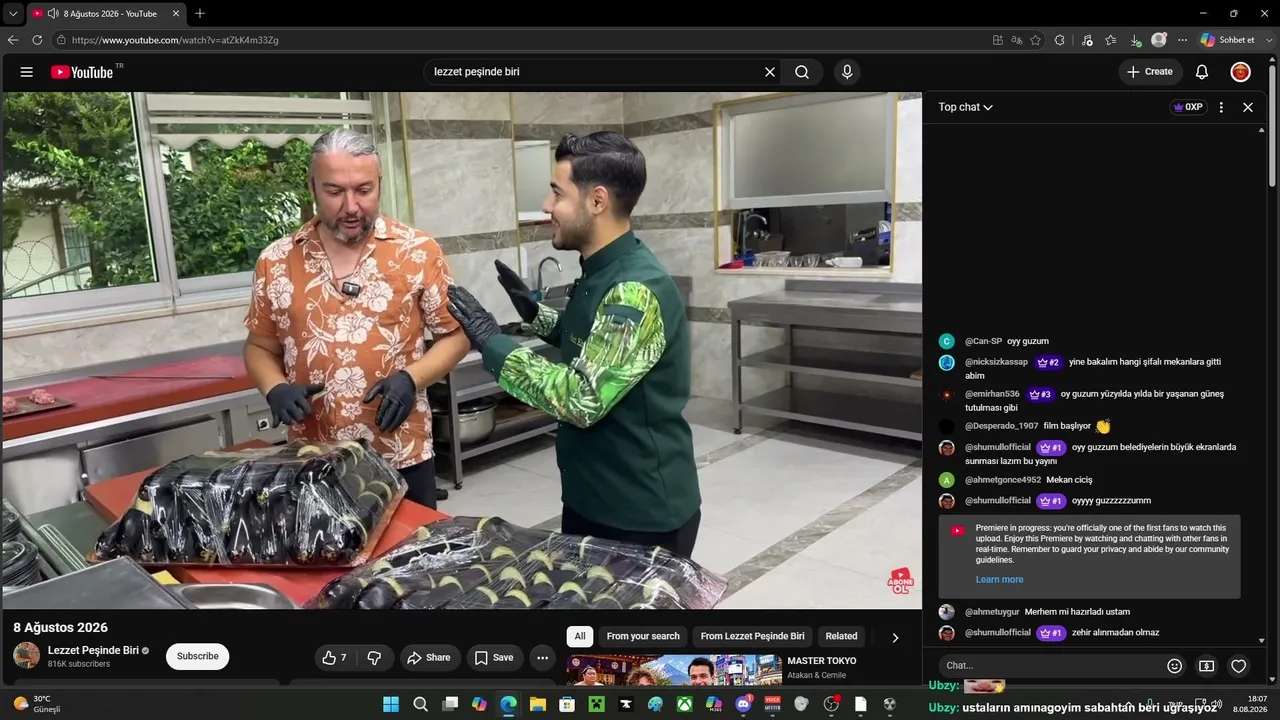This screenshot has height=720, width=1280.
Task: Open the channel avatar beside the Subscribe button
Action: [x=27, y=656]
